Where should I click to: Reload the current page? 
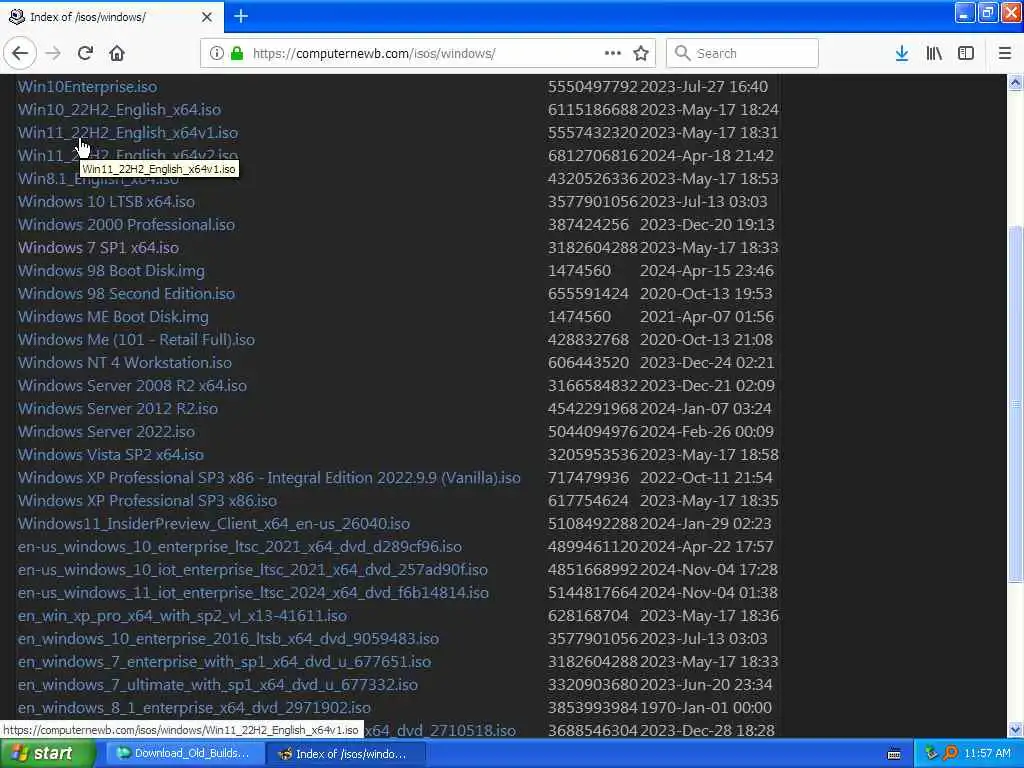click(x=85, y=54)
